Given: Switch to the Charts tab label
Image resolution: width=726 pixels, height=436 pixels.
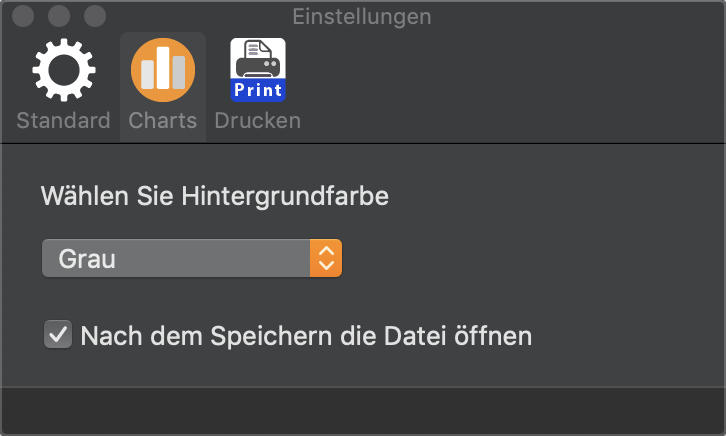Looking at the screenshot, I should click(x=163, y=120).
